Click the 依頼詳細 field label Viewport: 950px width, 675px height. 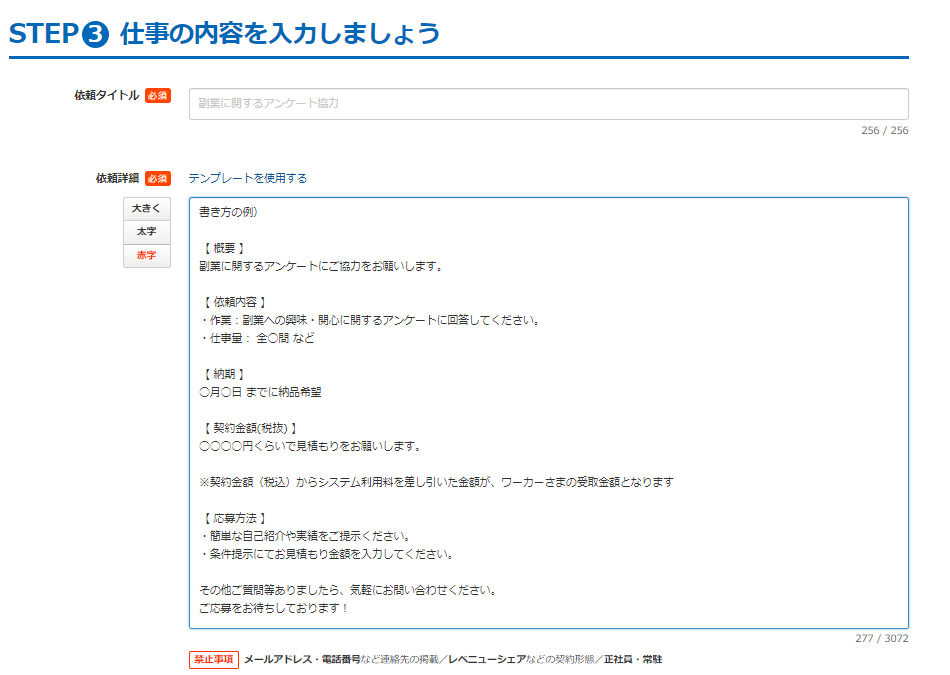coord(117,179)
